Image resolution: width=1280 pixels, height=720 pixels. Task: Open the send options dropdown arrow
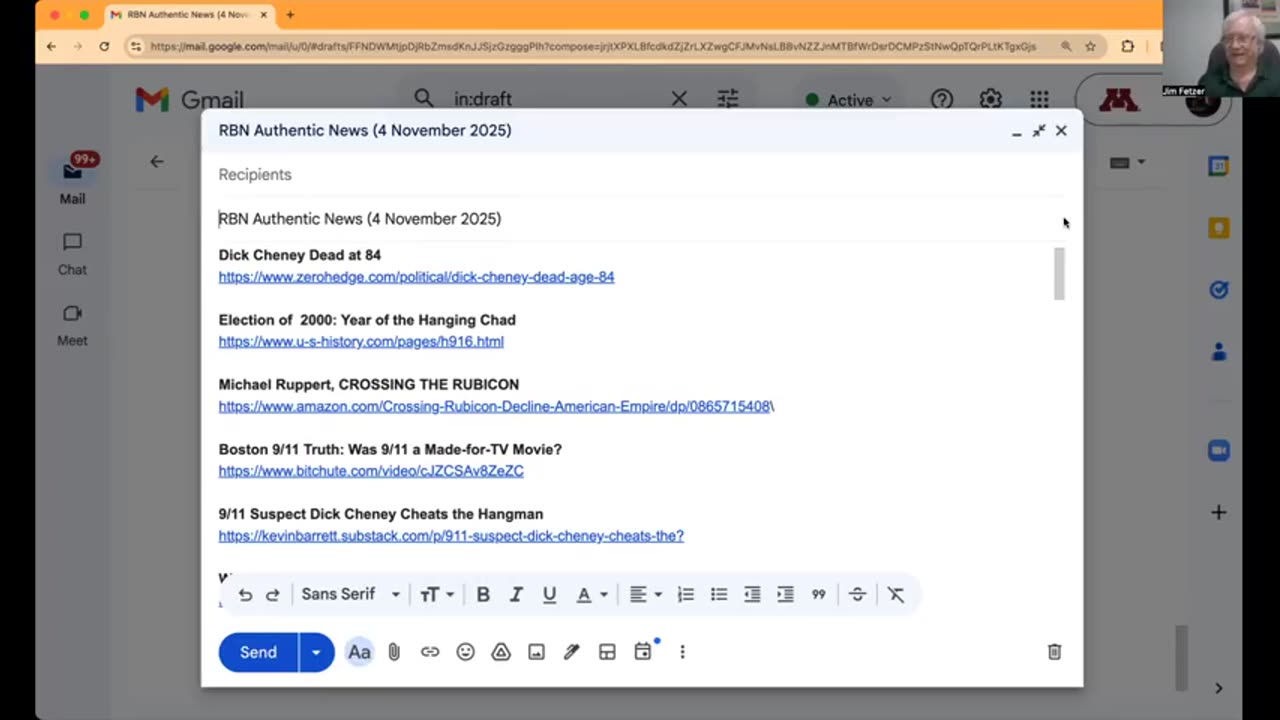pyautogui.click(x=316, y=652)
